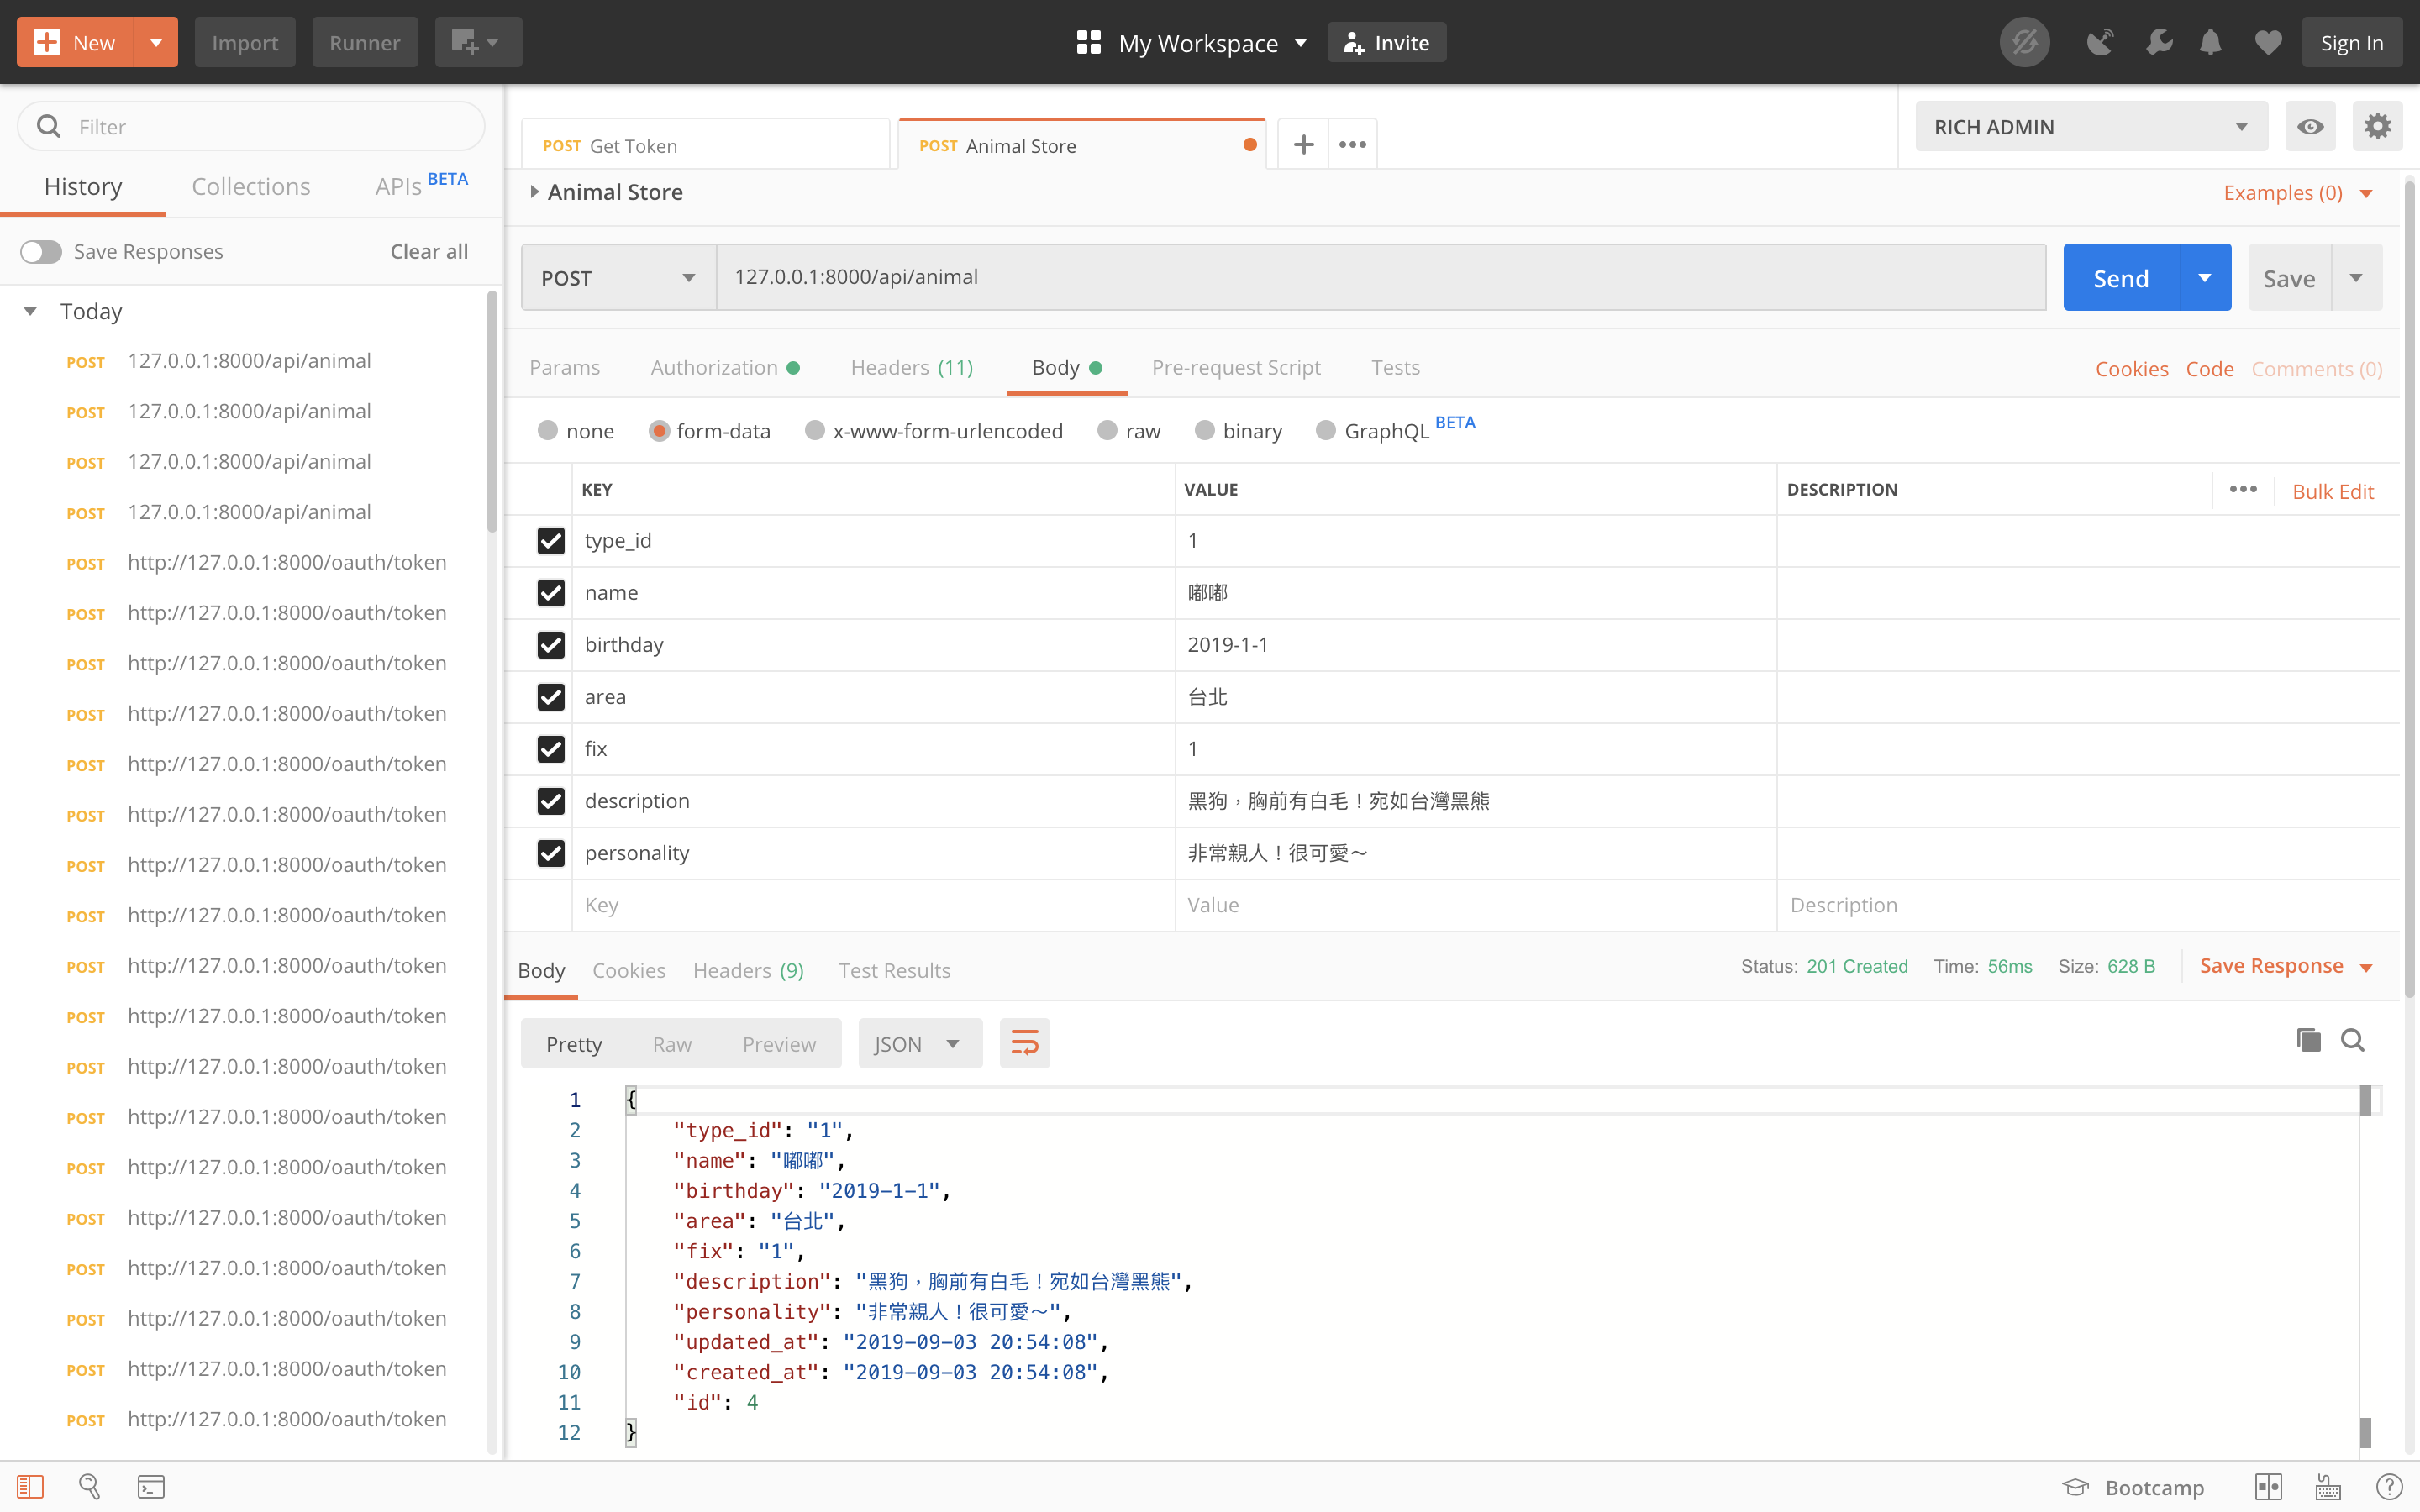Open the Runner button
The height and width of the screenshot is (1512, 2420).
364,42
